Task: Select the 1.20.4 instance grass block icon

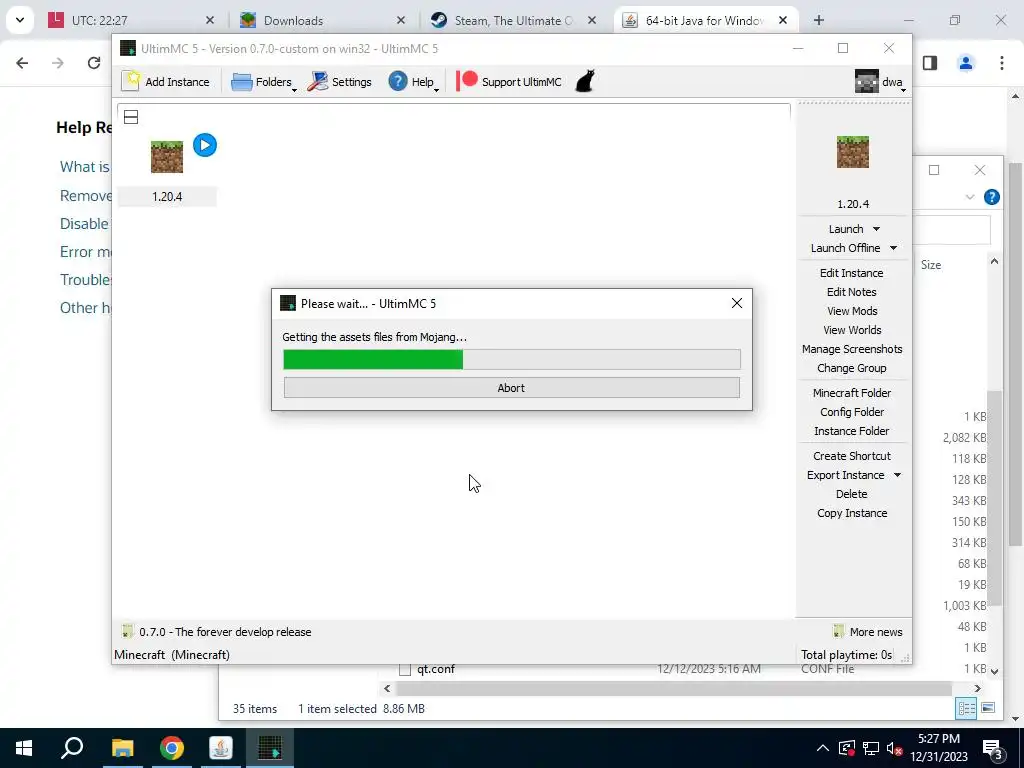Action: [167, 157]
